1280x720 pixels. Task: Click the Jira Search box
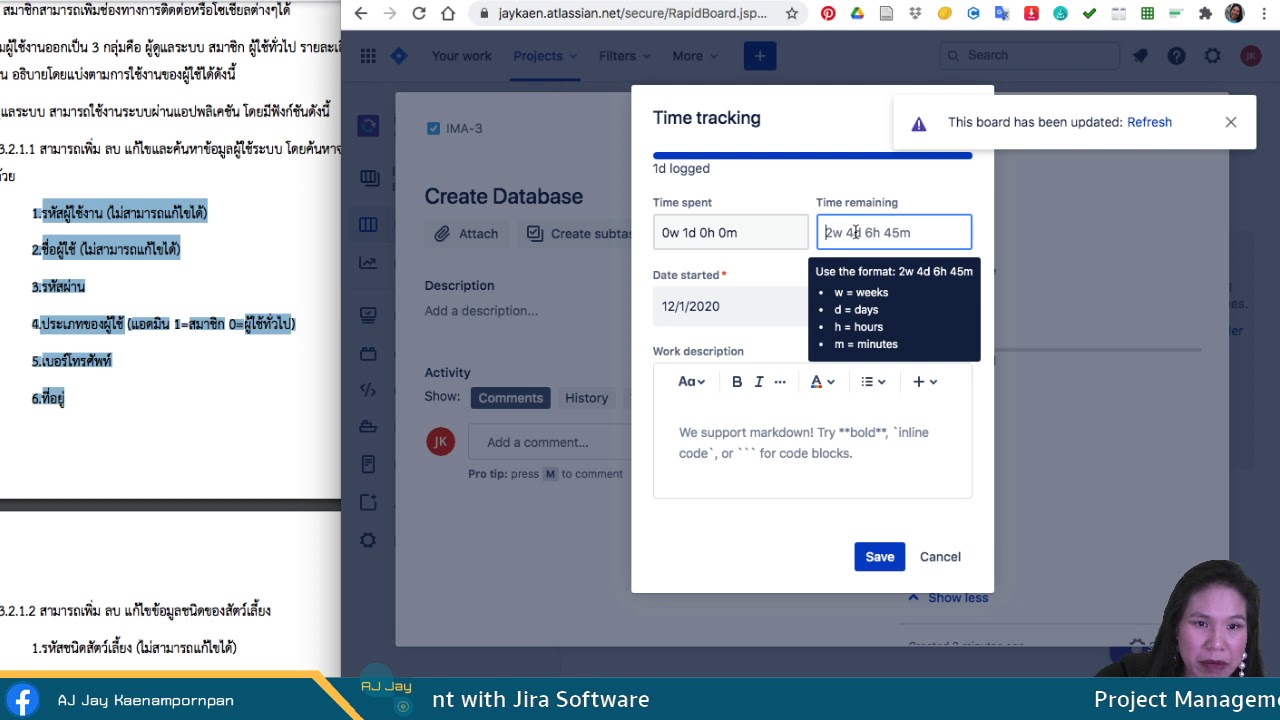(1030, 55)
